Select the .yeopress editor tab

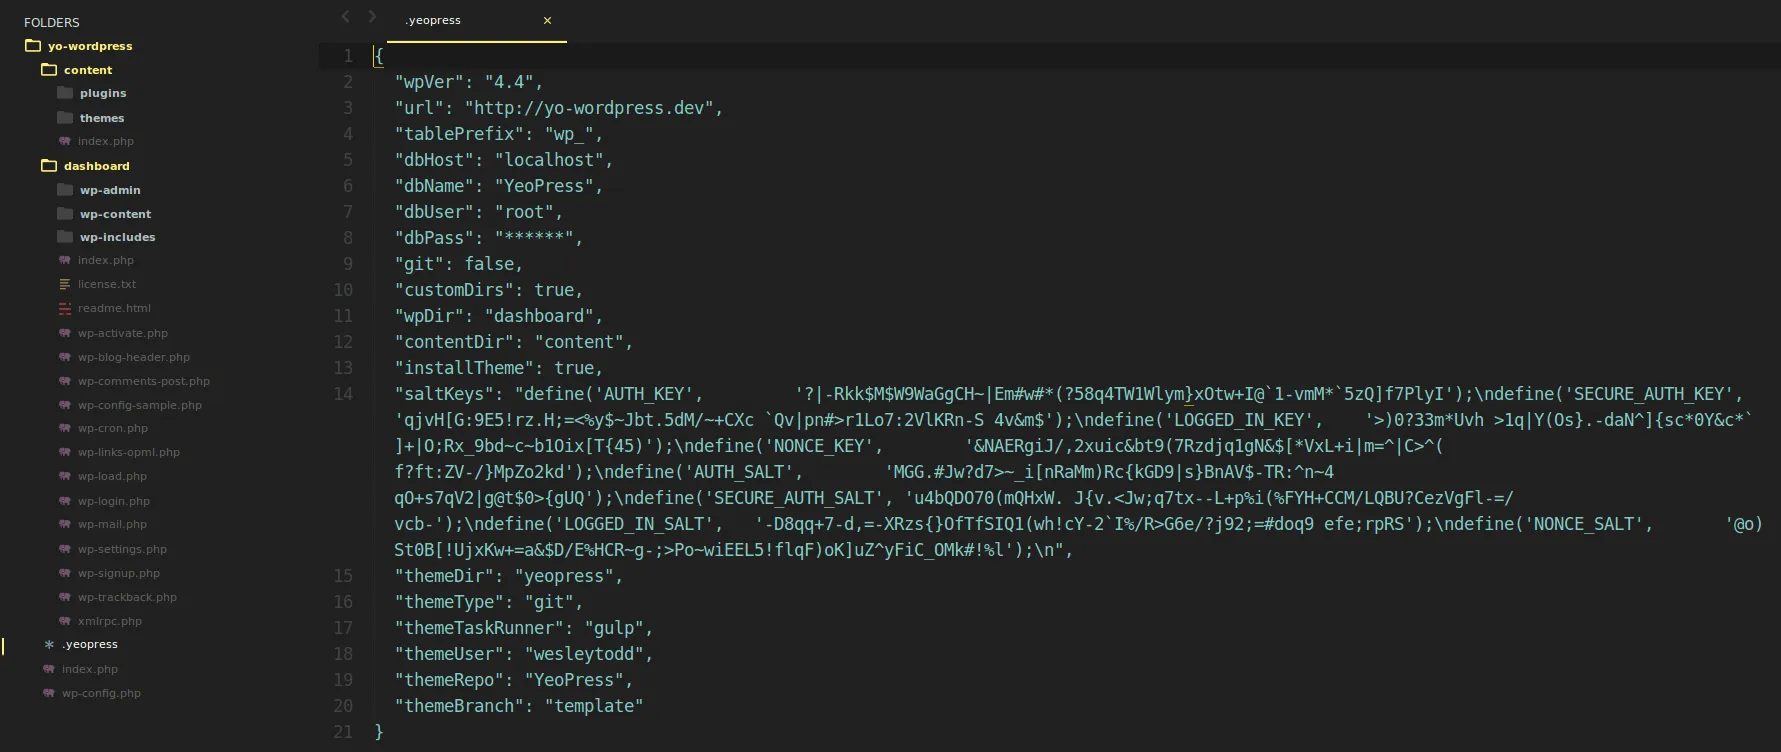click(476, 21)
